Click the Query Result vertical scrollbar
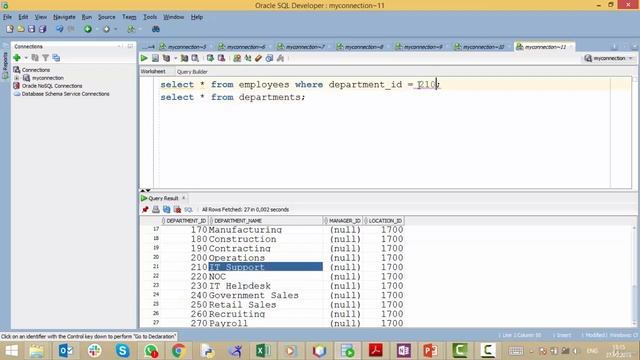This screenshot has width=640, height=360. click(634, 276)
